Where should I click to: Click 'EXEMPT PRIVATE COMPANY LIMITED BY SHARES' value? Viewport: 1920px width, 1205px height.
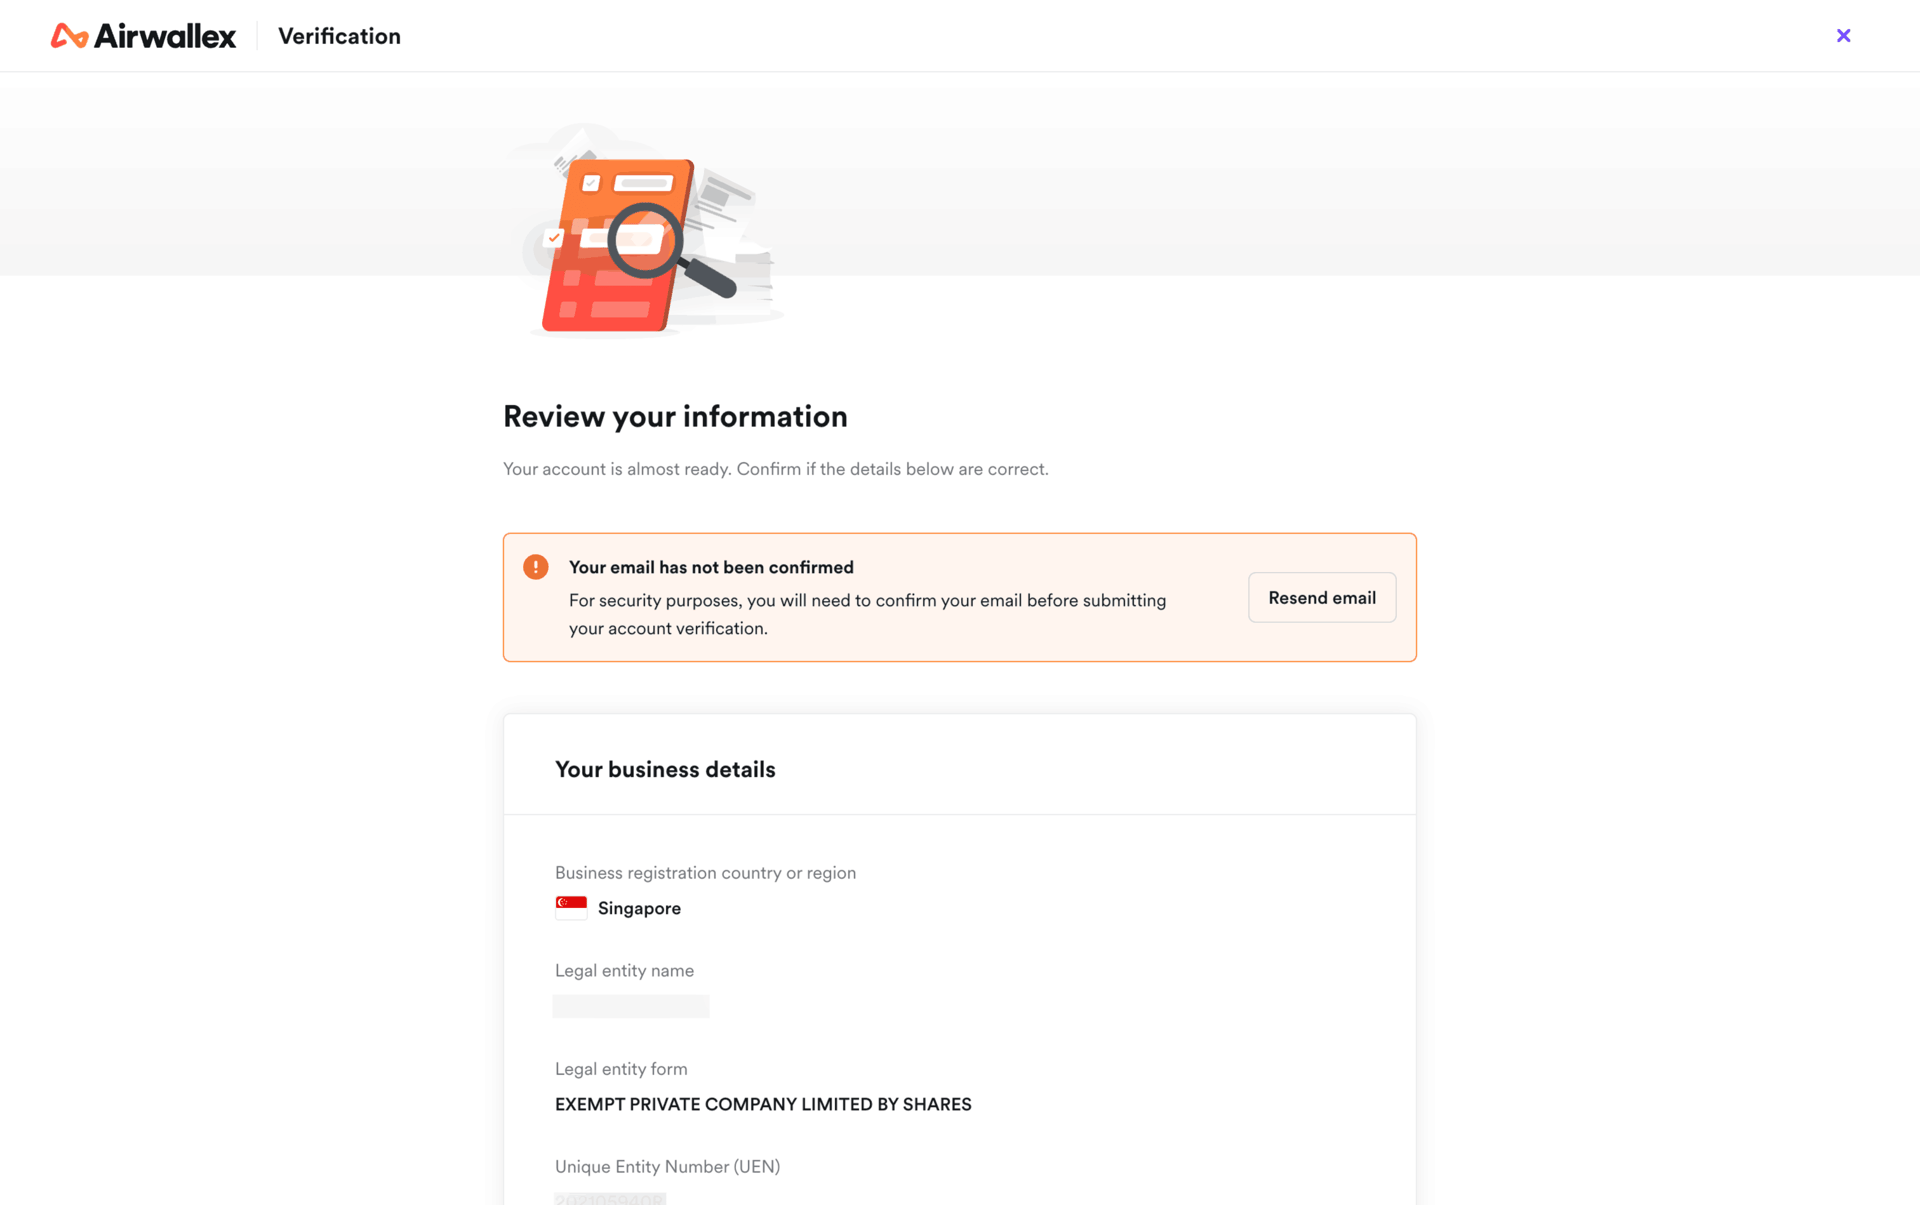[x=763, y=1104]
